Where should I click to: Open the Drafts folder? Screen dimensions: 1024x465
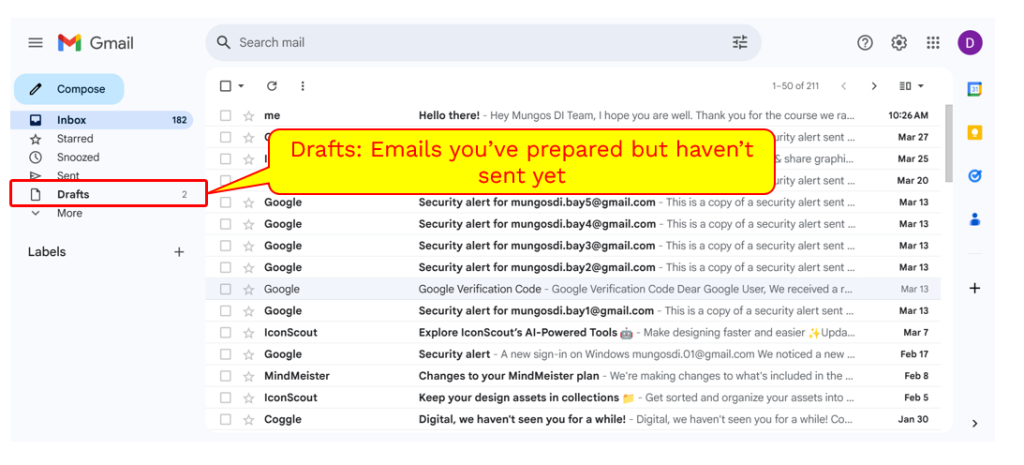(73, 194)
